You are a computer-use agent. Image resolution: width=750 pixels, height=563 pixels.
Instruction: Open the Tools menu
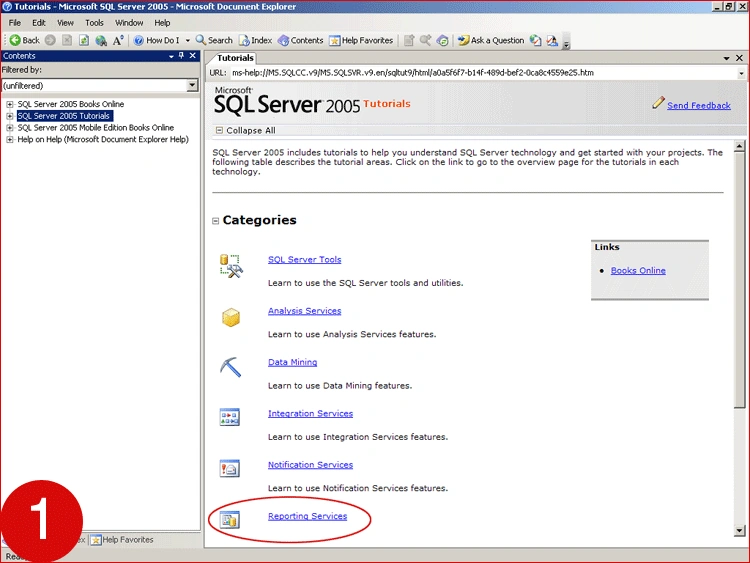point(94,23)
